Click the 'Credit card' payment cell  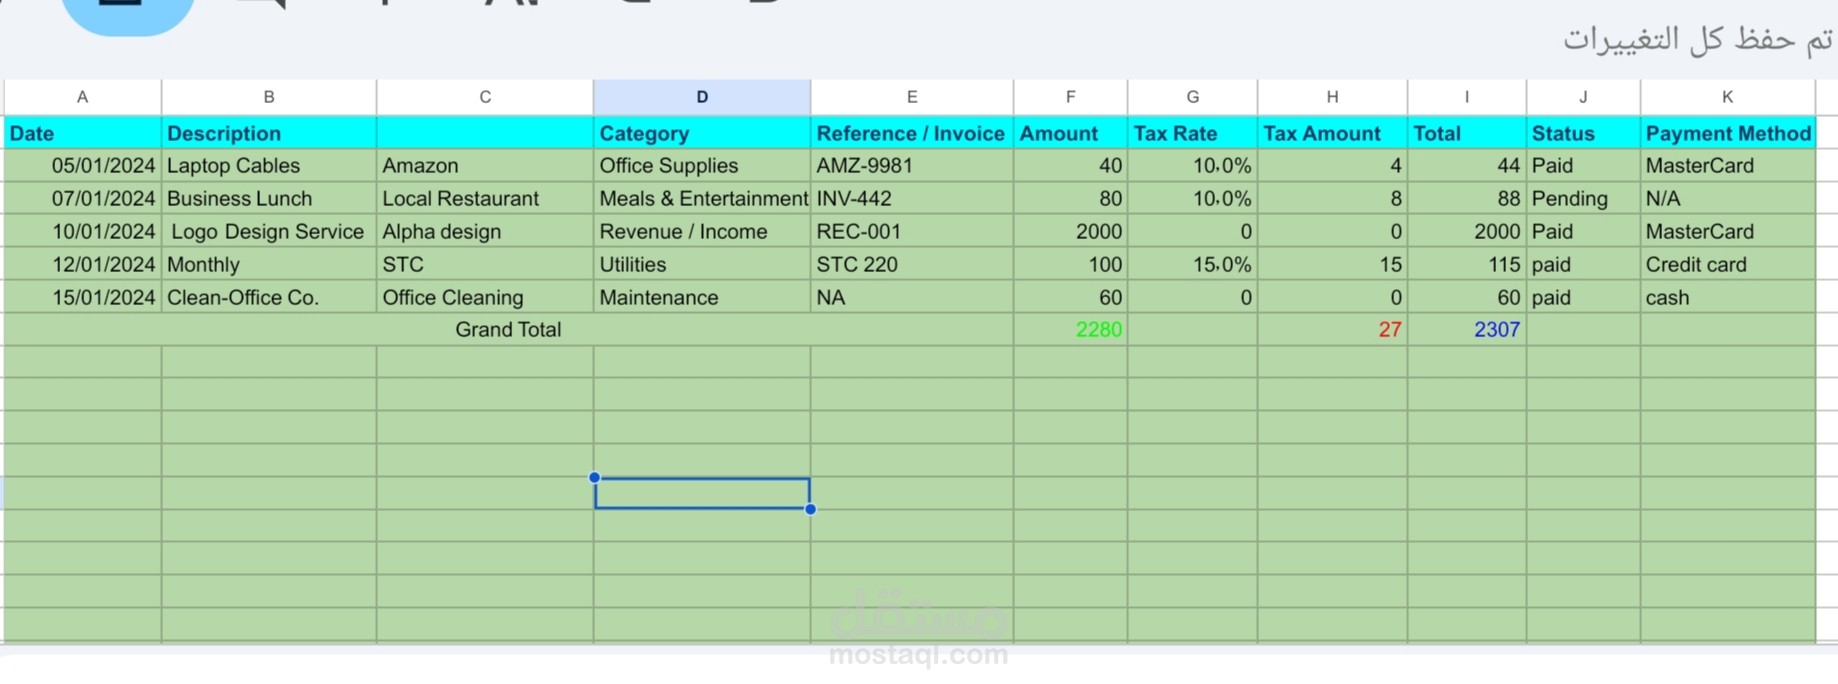click(1728, 265)
